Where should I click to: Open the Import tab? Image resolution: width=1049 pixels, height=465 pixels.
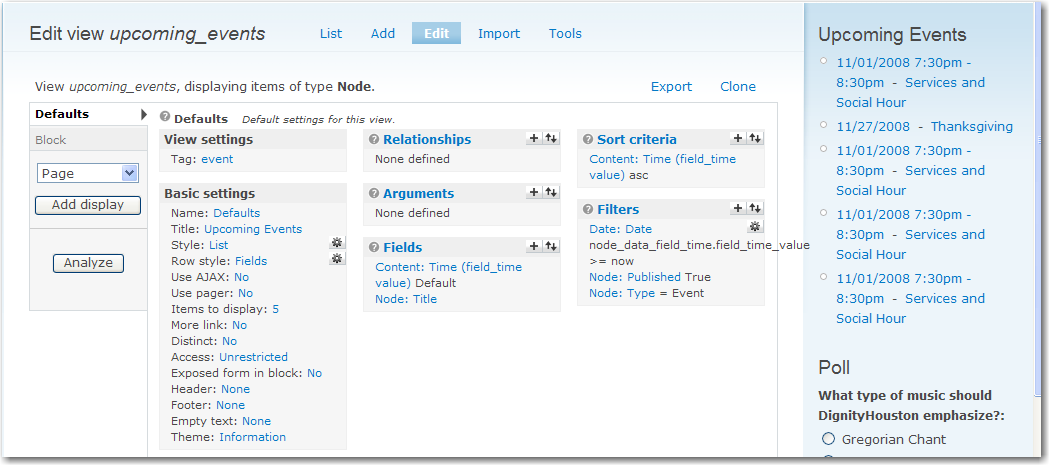(499, 33)
